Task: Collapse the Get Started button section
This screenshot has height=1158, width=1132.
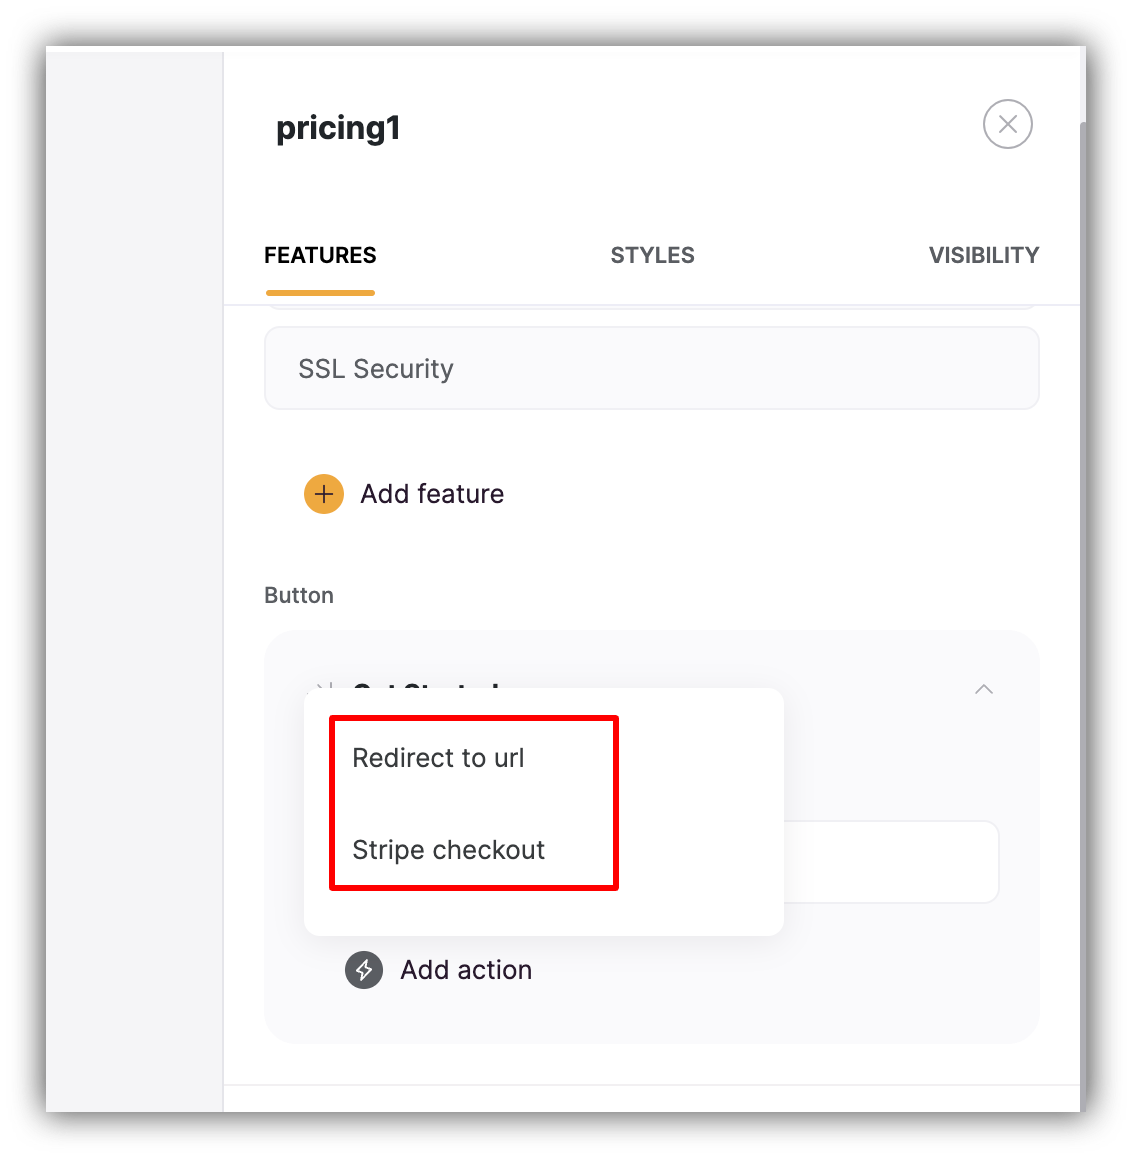Action: tap(983, 690)
